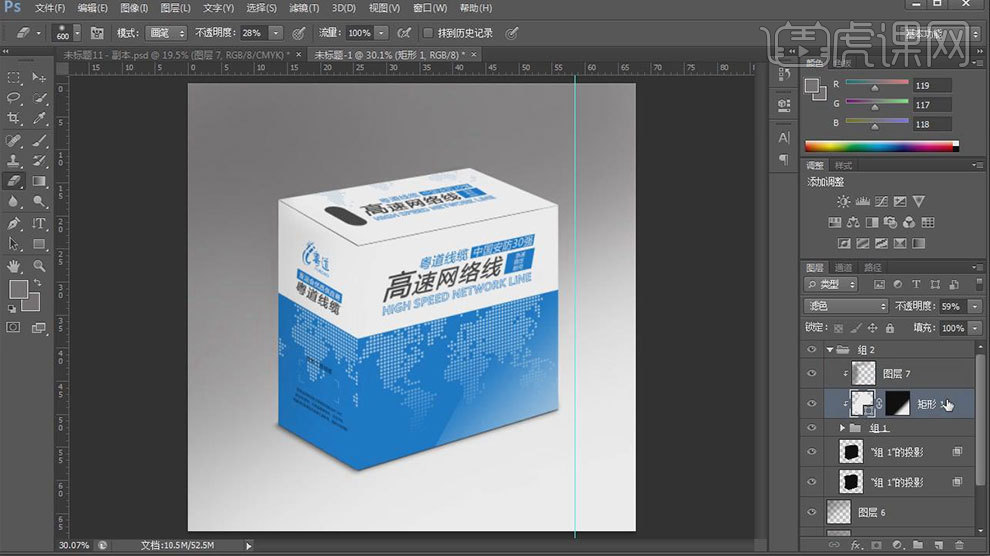Select the Eyedropper tool

[x=39, y=119]
